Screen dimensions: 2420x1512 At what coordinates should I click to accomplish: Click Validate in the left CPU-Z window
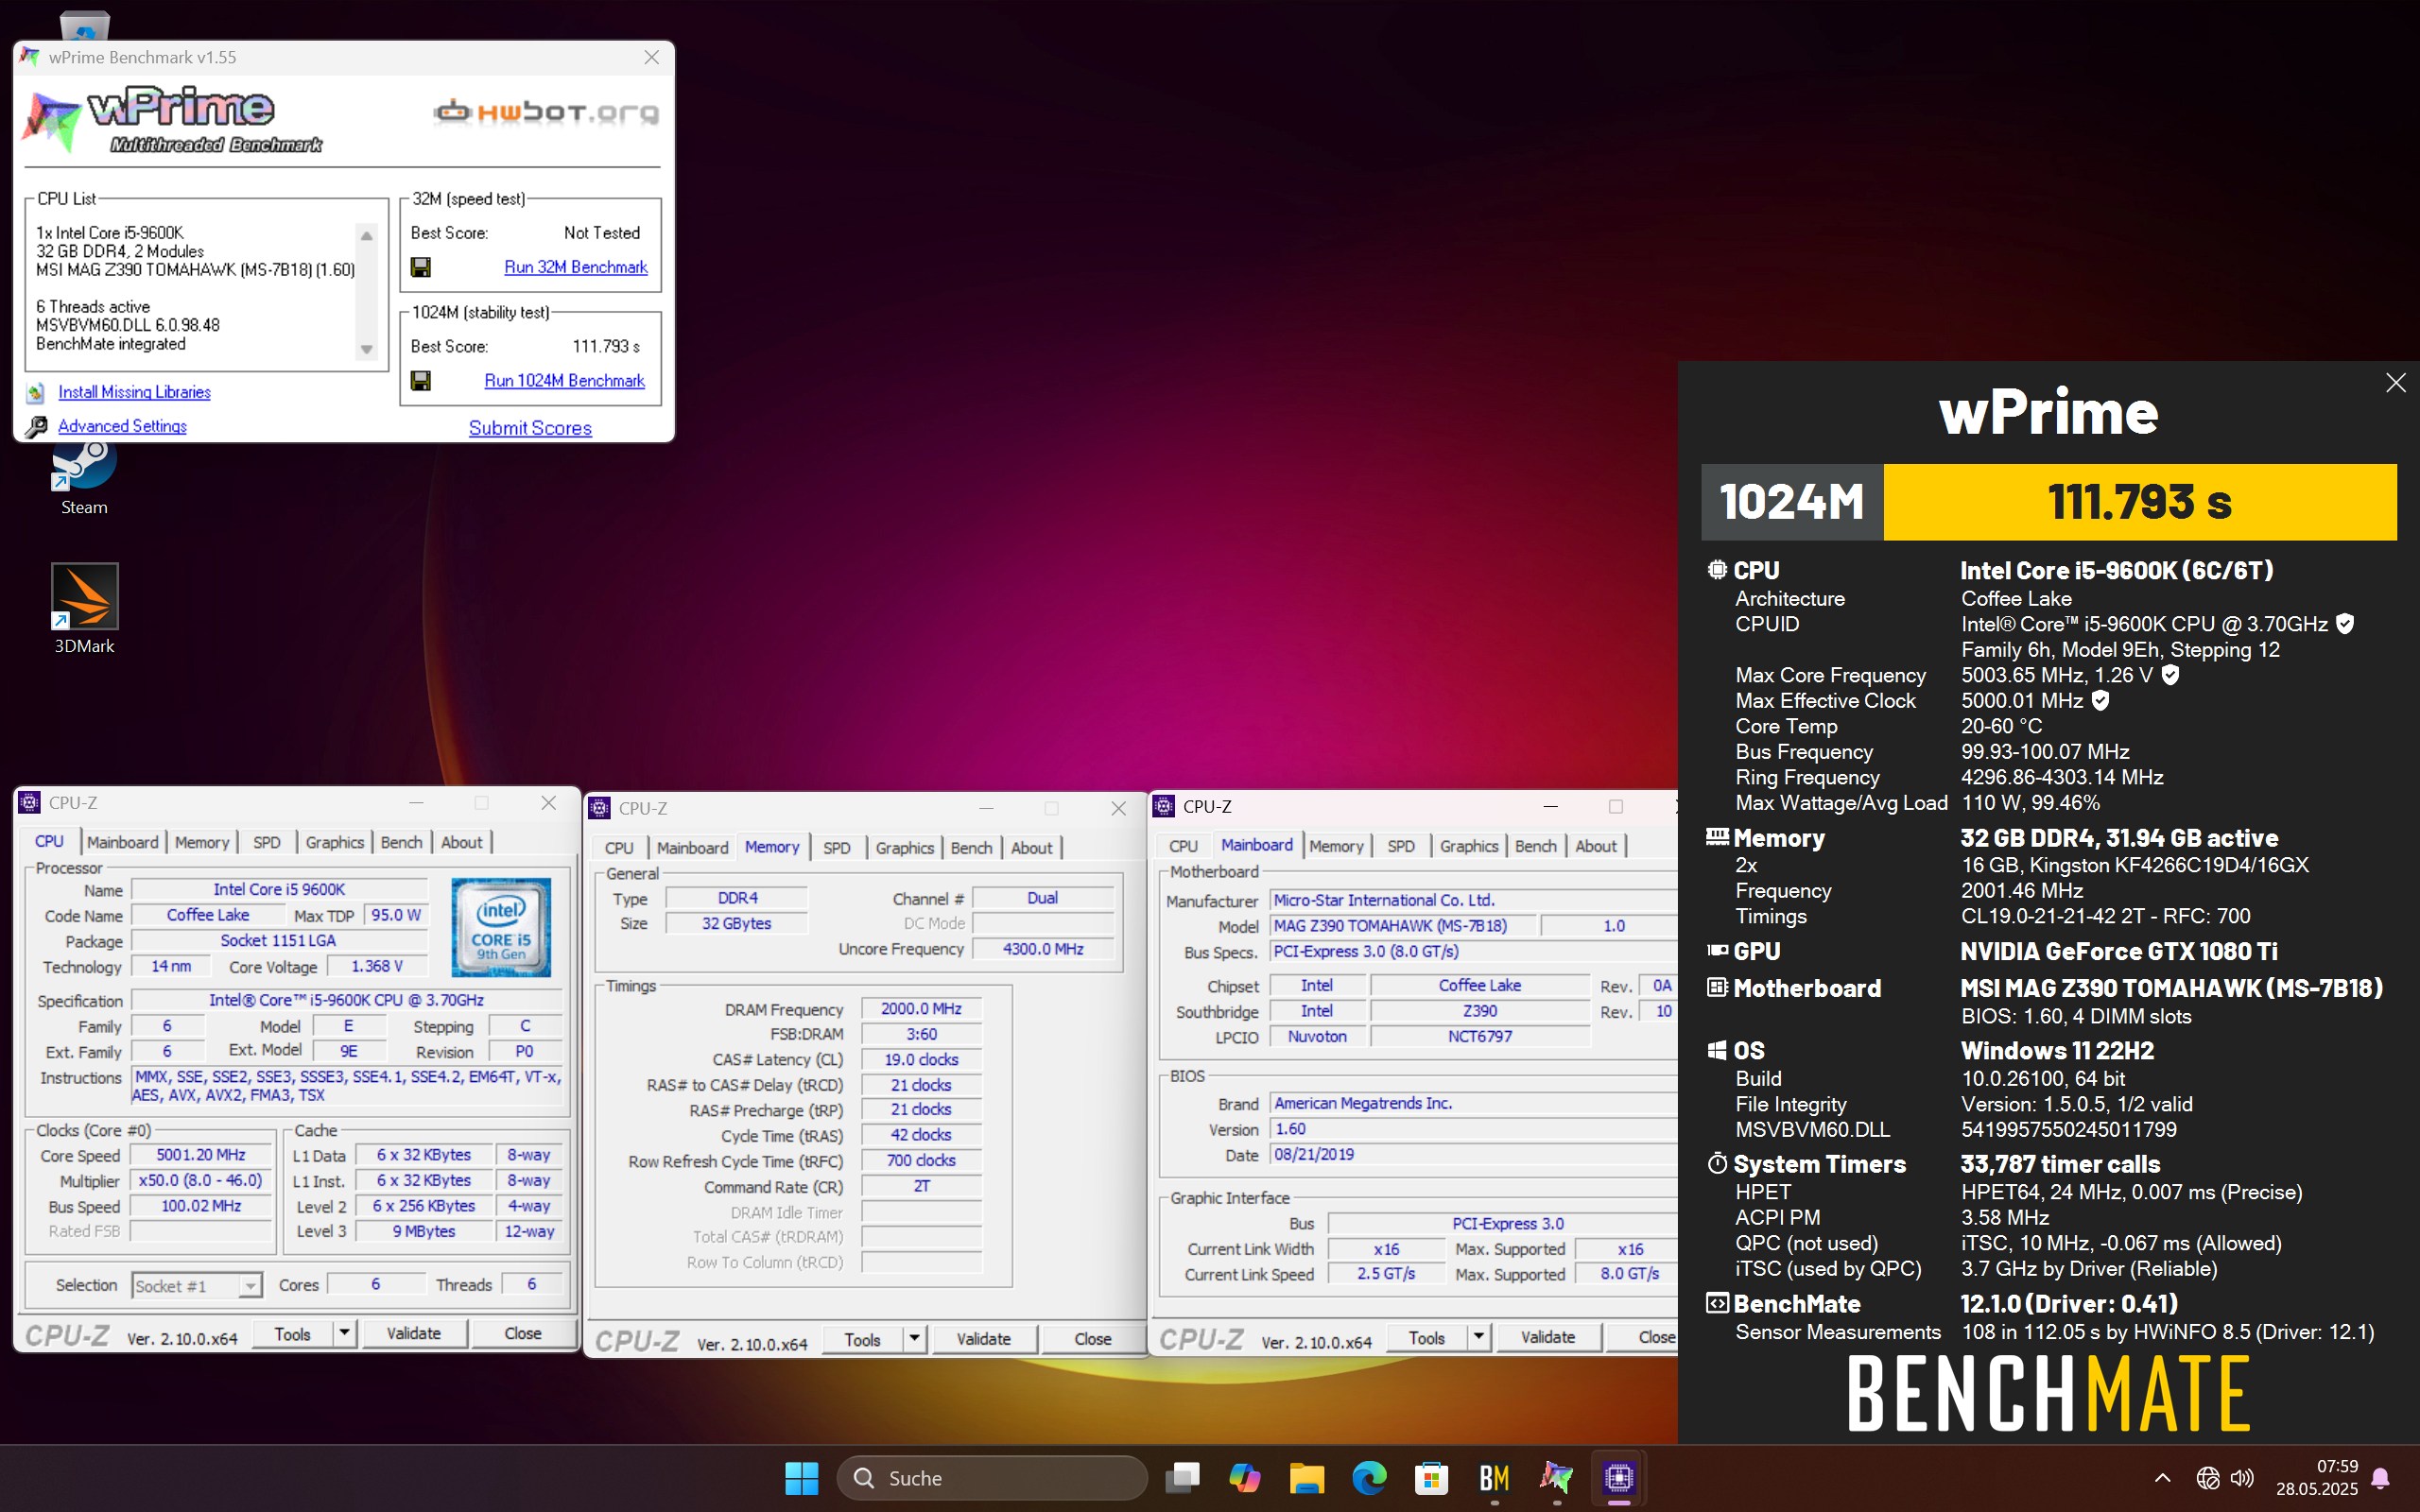413,1333
